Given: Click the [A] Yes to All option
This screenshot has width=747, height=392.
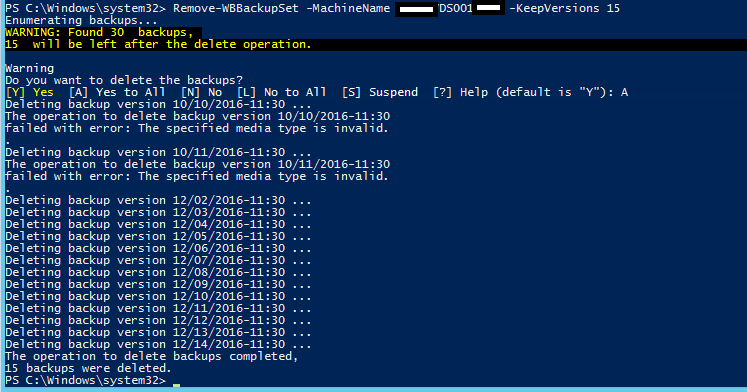Looking at the screenshot, I should click(x=117, y=92).
